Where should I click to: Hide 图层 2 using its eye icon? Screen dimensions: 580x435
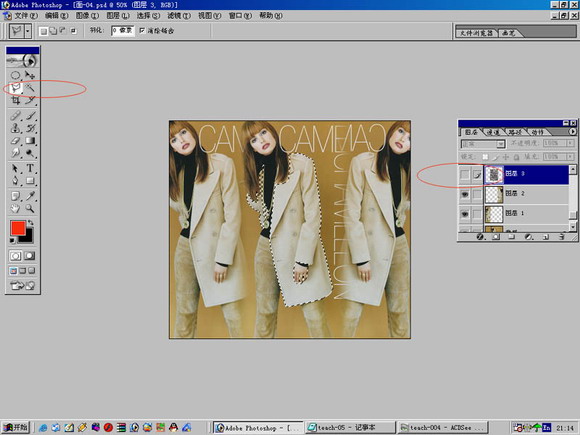point(465,194)
